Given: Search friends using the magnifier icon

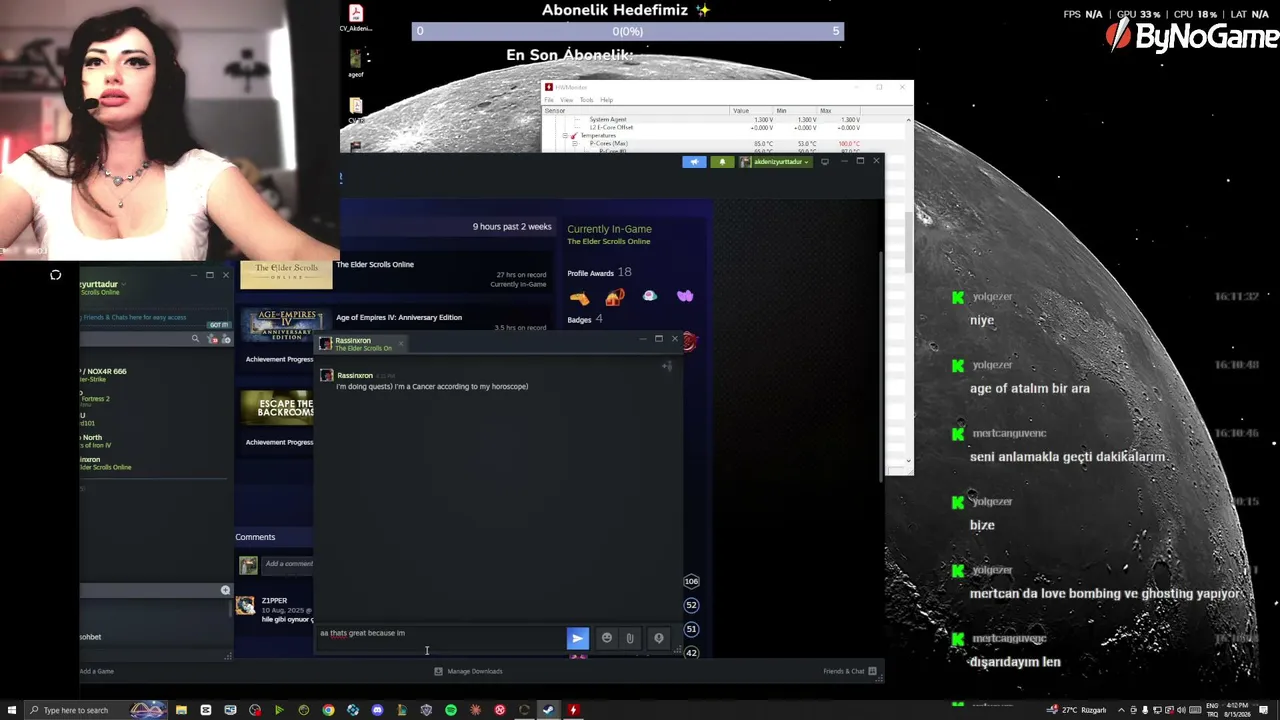Looking at the screenshot, I should click(195, 340).
